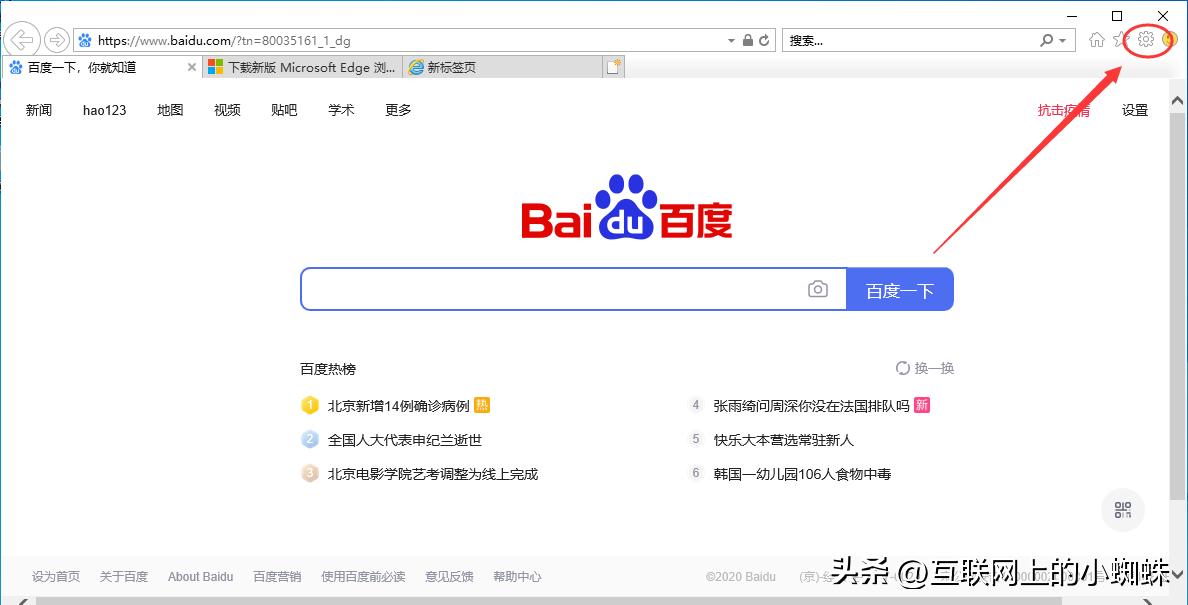
Task: Open the 更多 menu on Baidu navigation
Action: [396, 111]
